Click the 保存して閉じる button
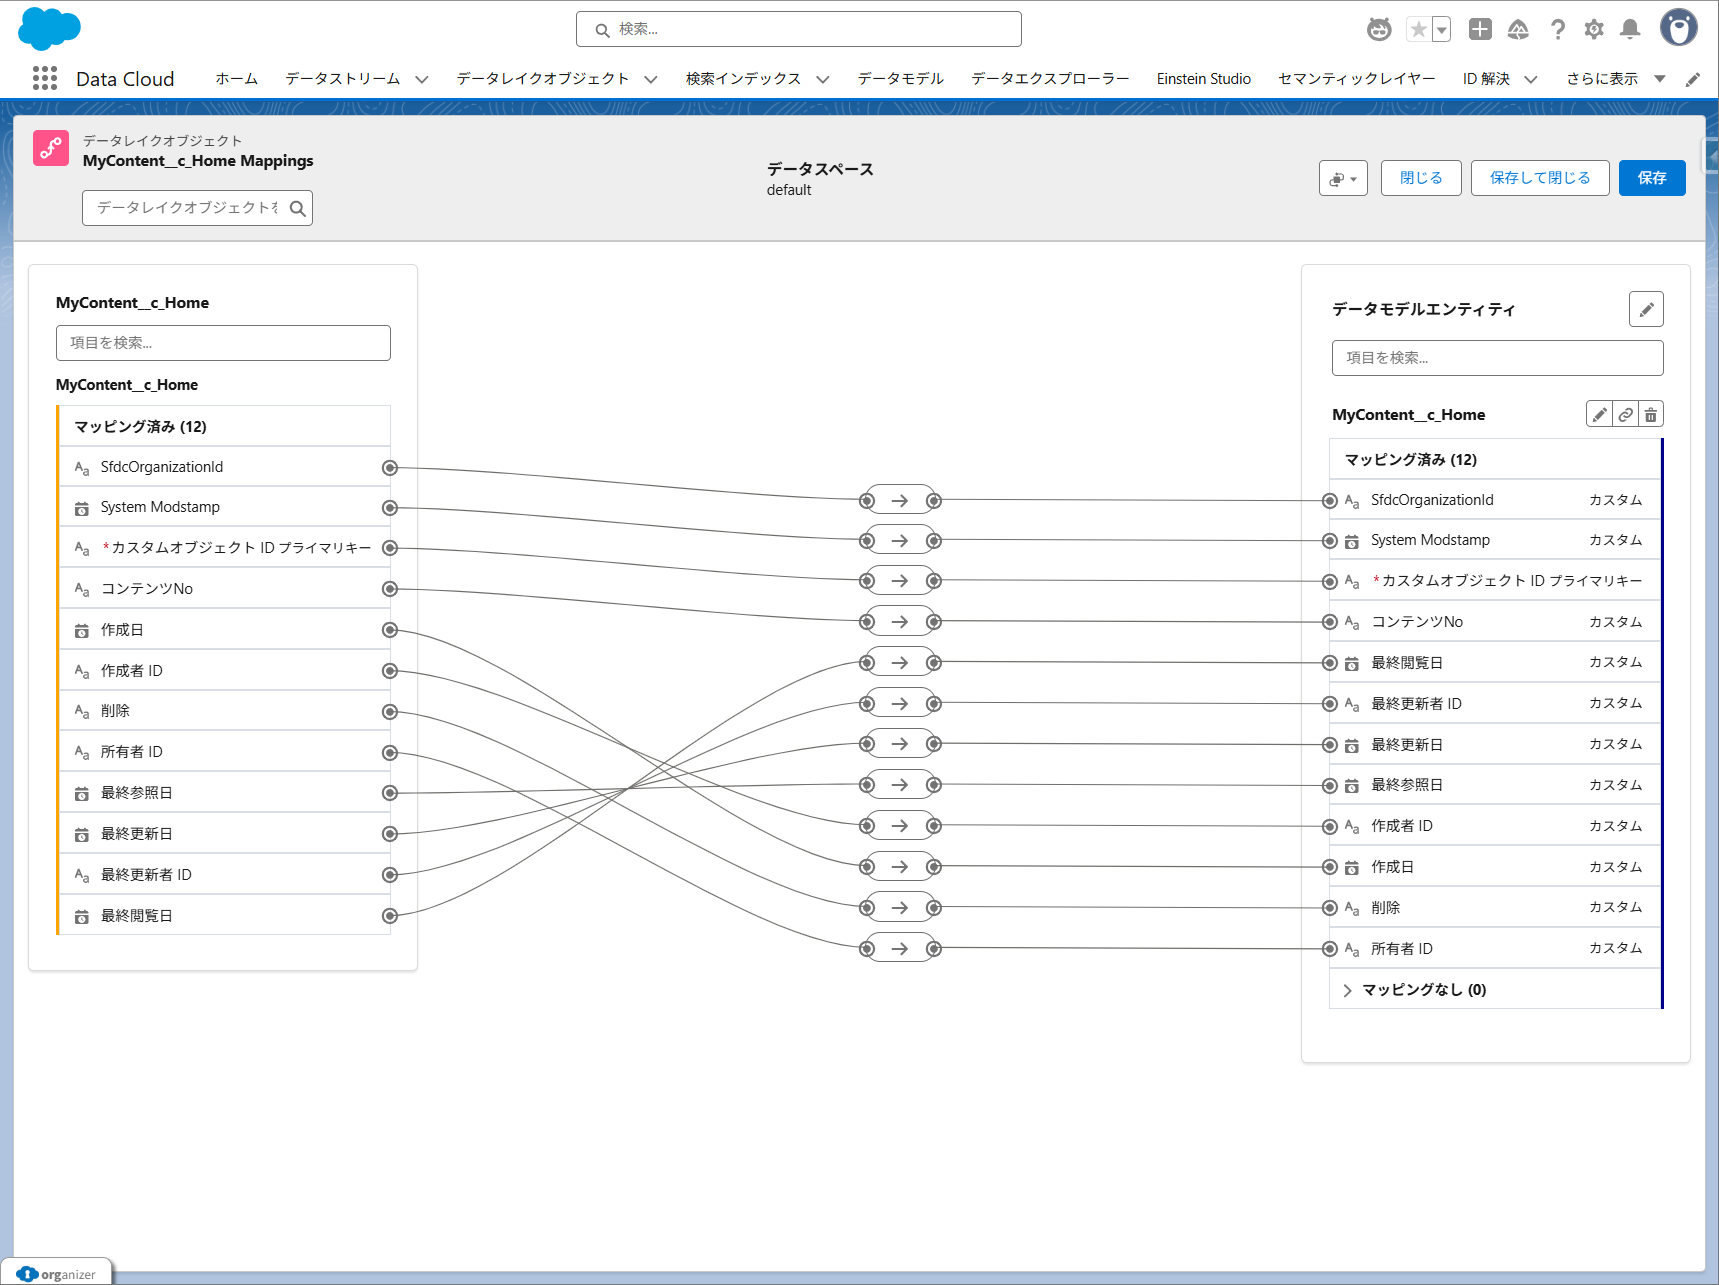 [1539, 178]
